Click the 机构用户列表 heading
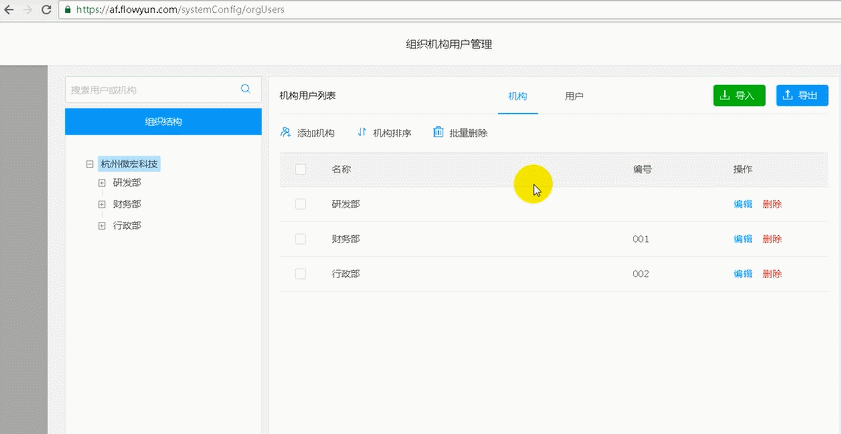The width and height of the screenshot is (841, 434). pyautogui.click(x=308, y=96)
